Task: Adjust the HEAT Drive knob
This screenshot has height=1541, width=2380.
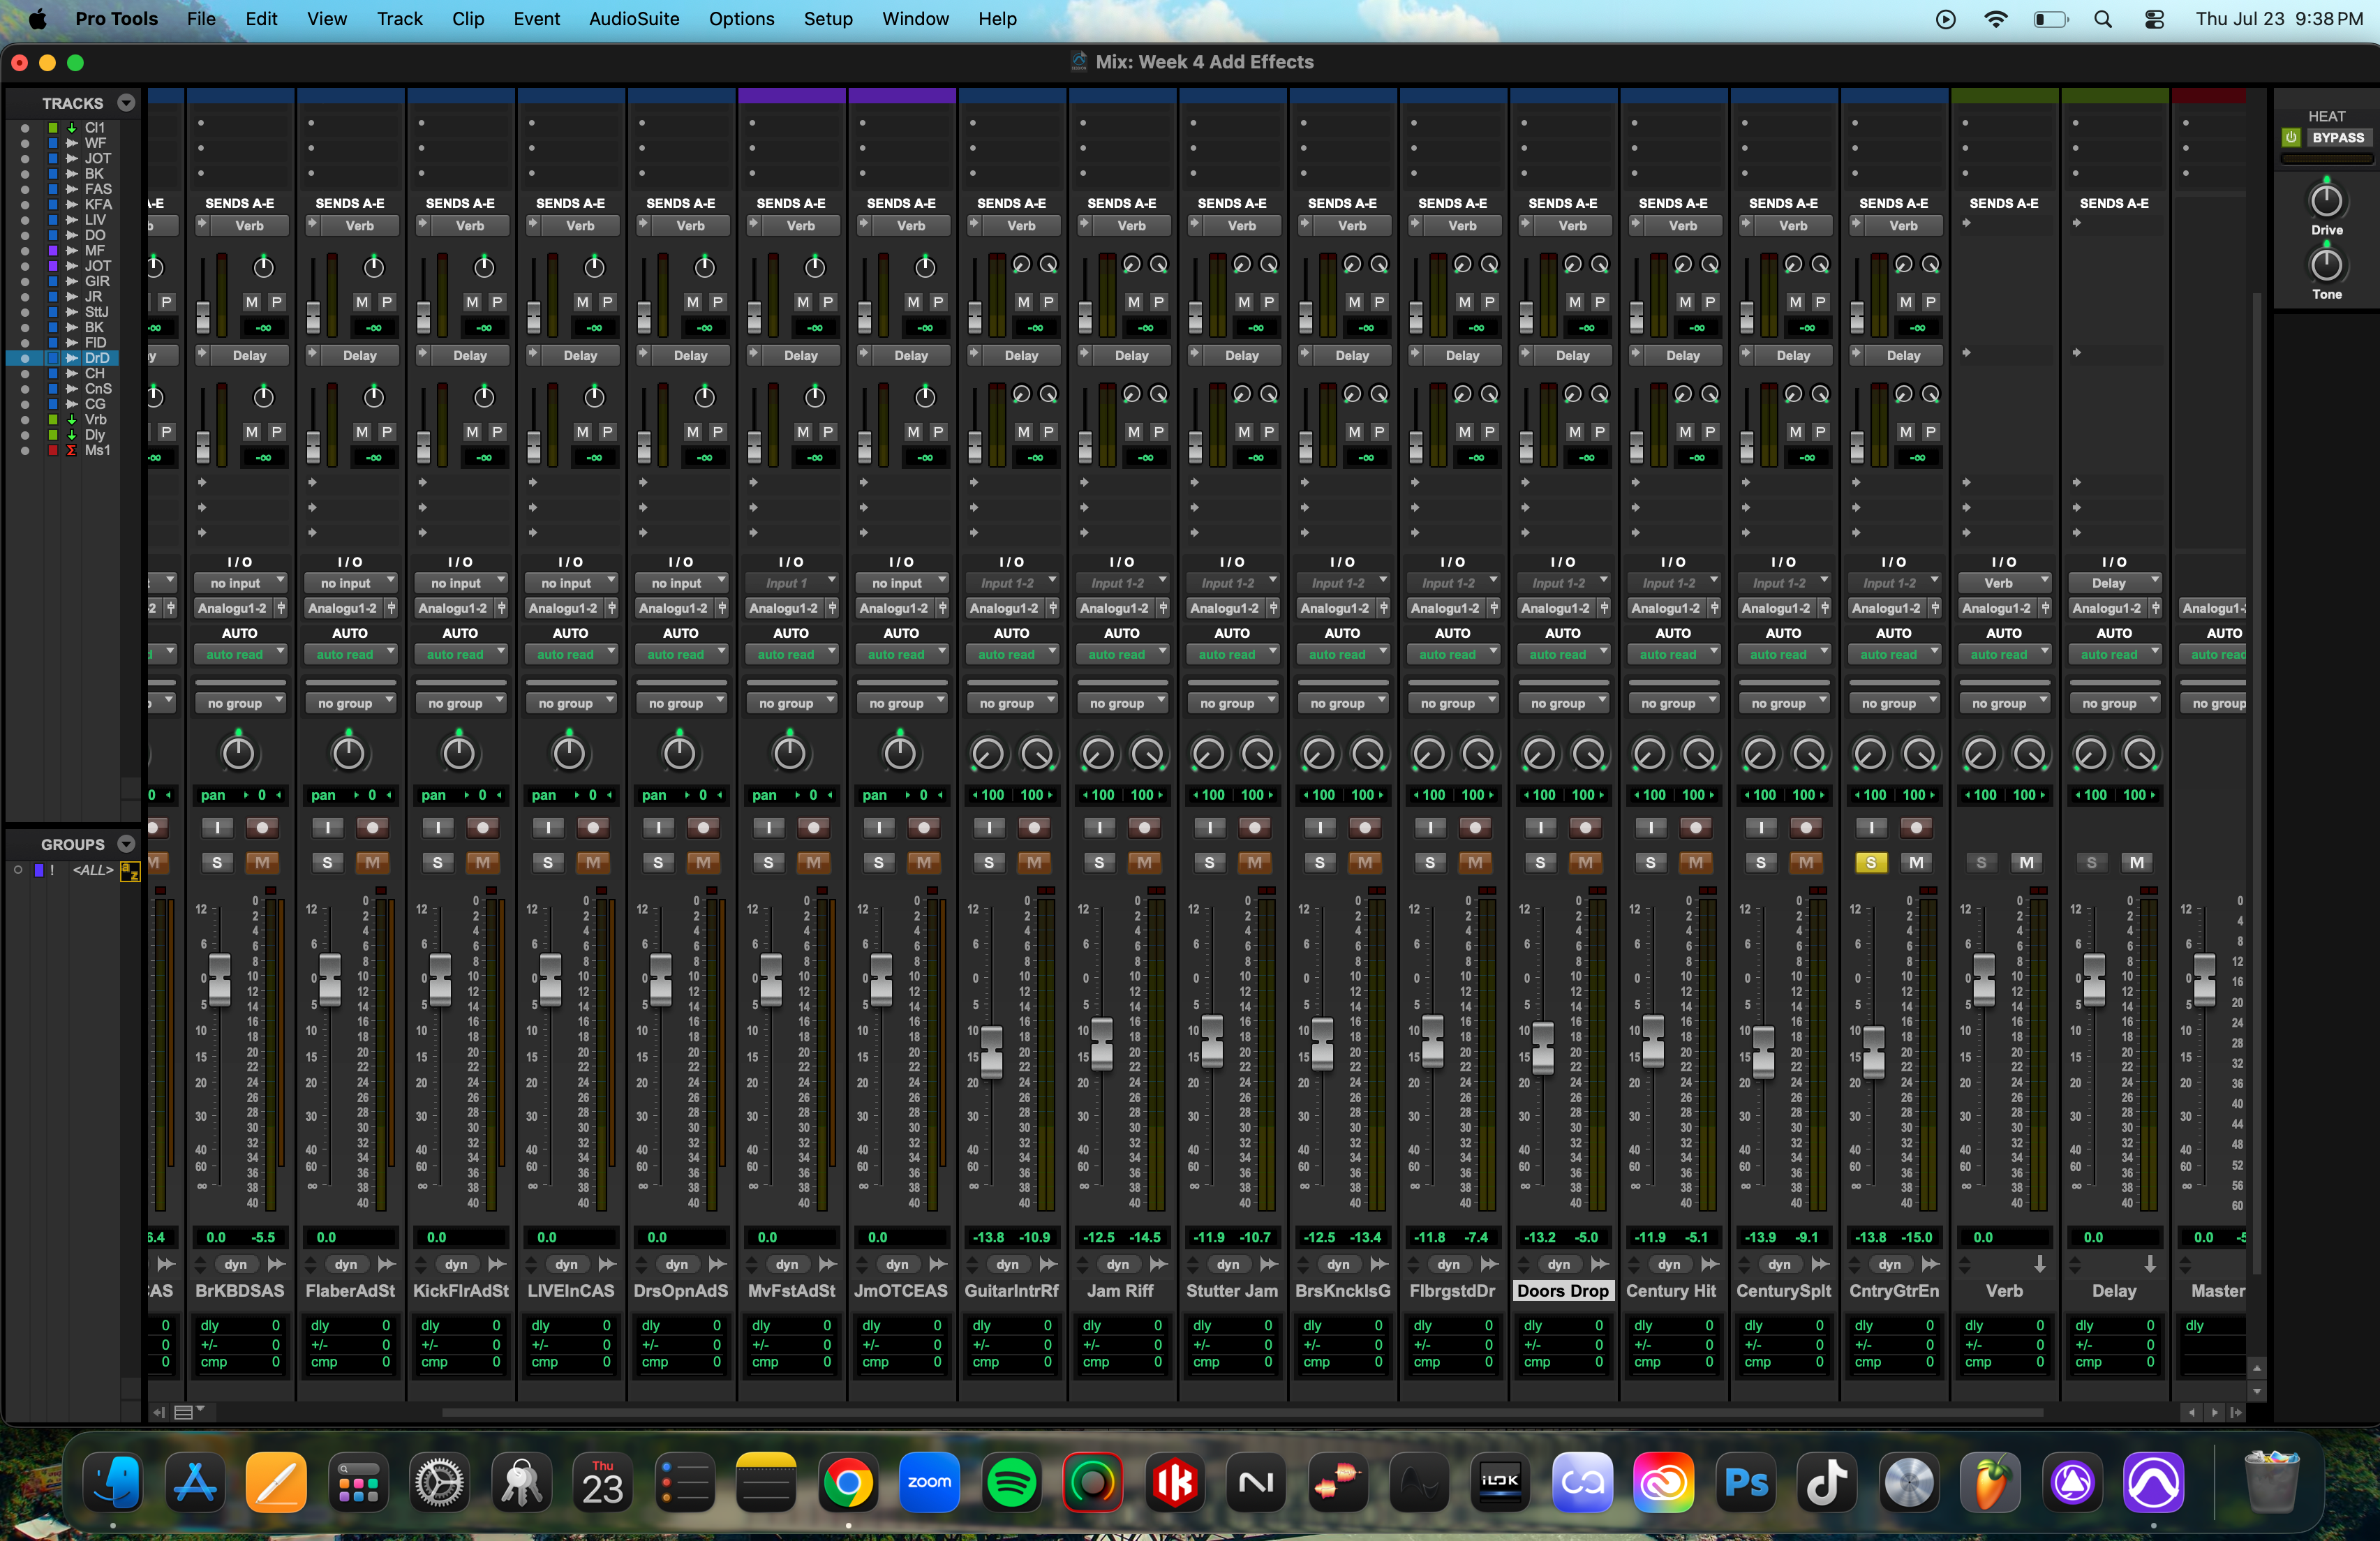Action: click(x=2326, y=201)
